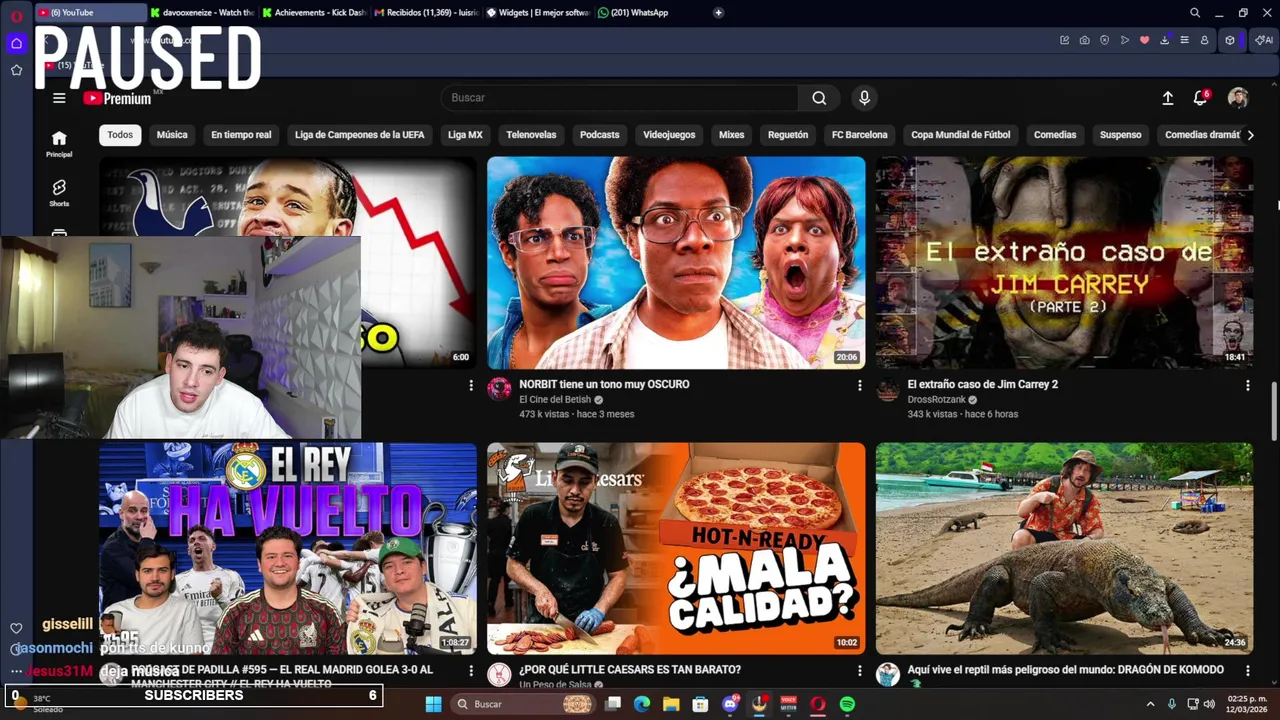
Task: Click the Windows taskbar Buscar search box
Action: tap(525, 704)
